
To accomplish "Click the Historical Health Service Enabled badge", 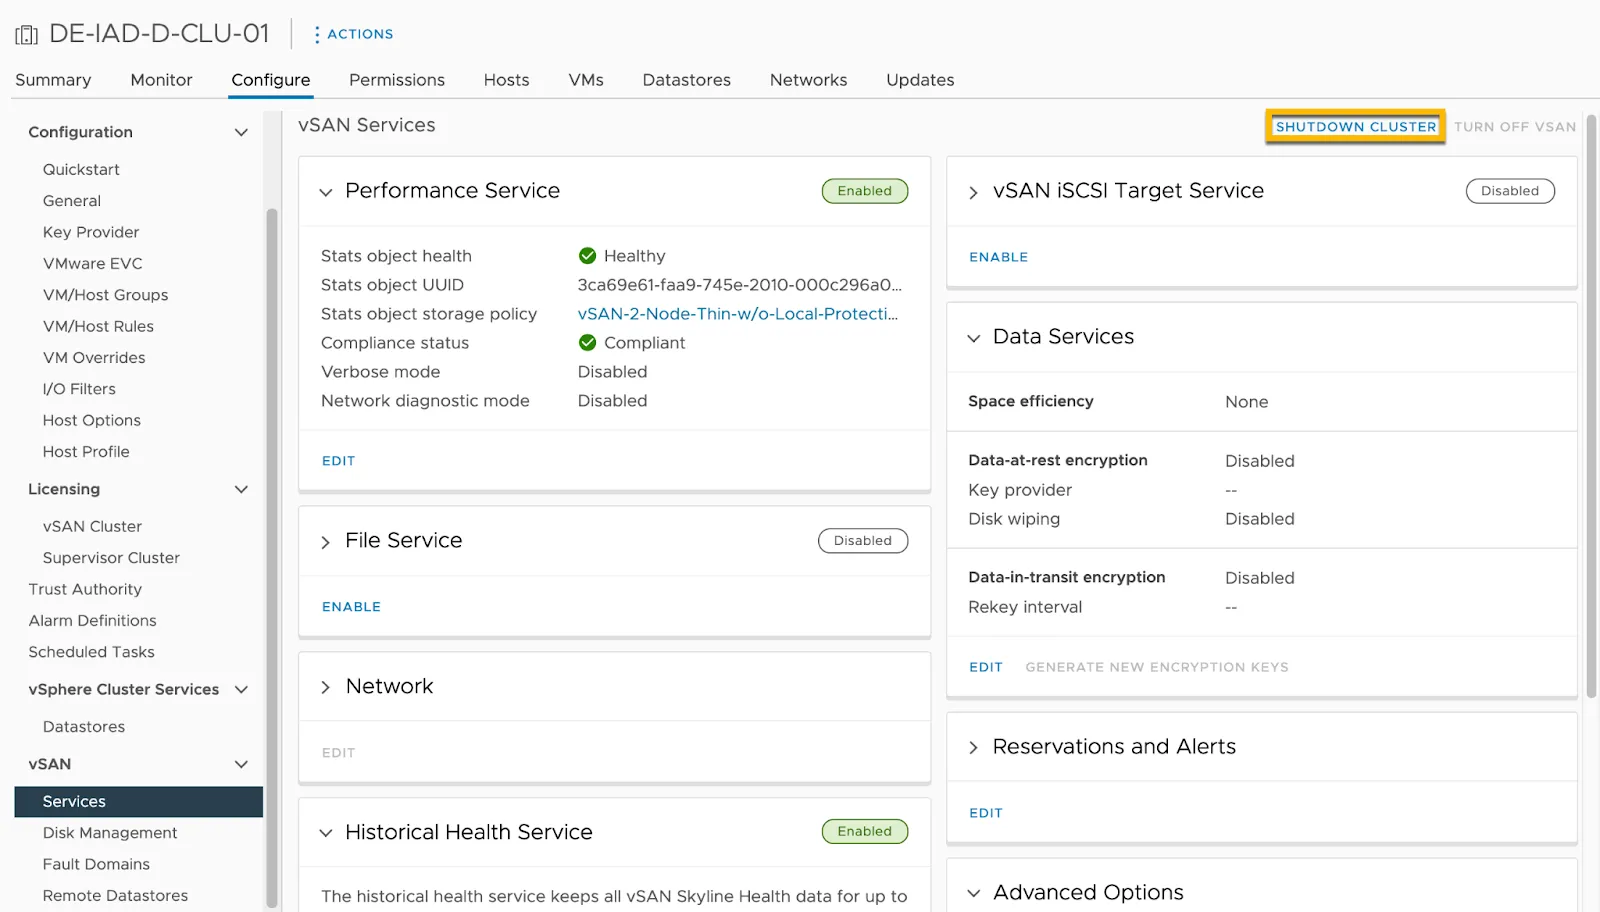I will [x=864, y=831].
